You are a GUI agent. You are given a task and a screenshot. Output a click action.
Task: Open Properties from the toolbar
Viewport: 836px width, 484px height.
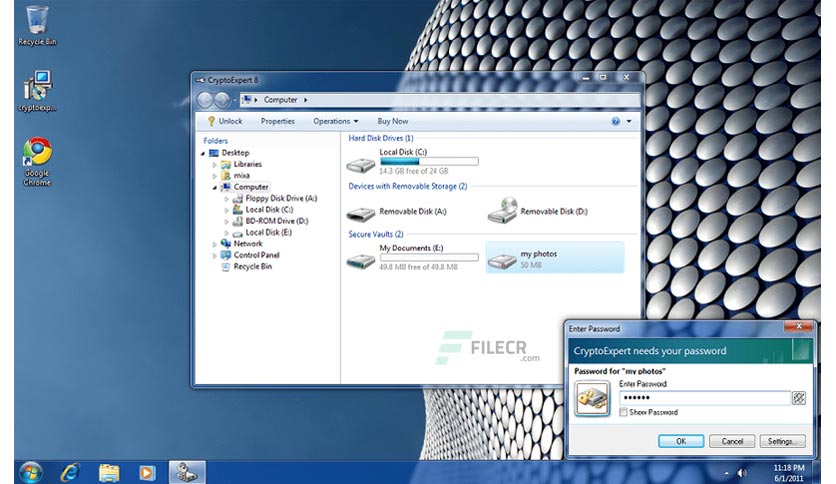(277, 122)
